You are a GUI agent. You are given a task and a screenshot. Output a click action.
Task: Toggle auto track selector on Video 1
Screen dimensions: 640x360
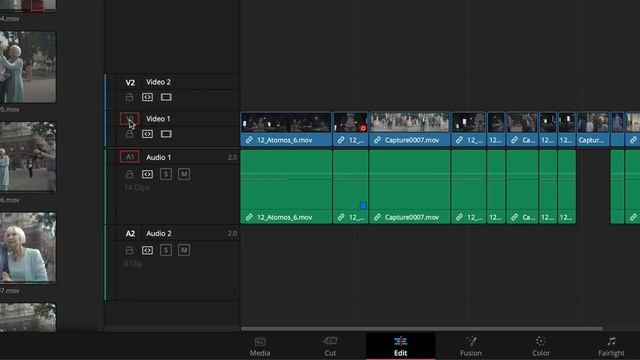click(x=147, y=134)
